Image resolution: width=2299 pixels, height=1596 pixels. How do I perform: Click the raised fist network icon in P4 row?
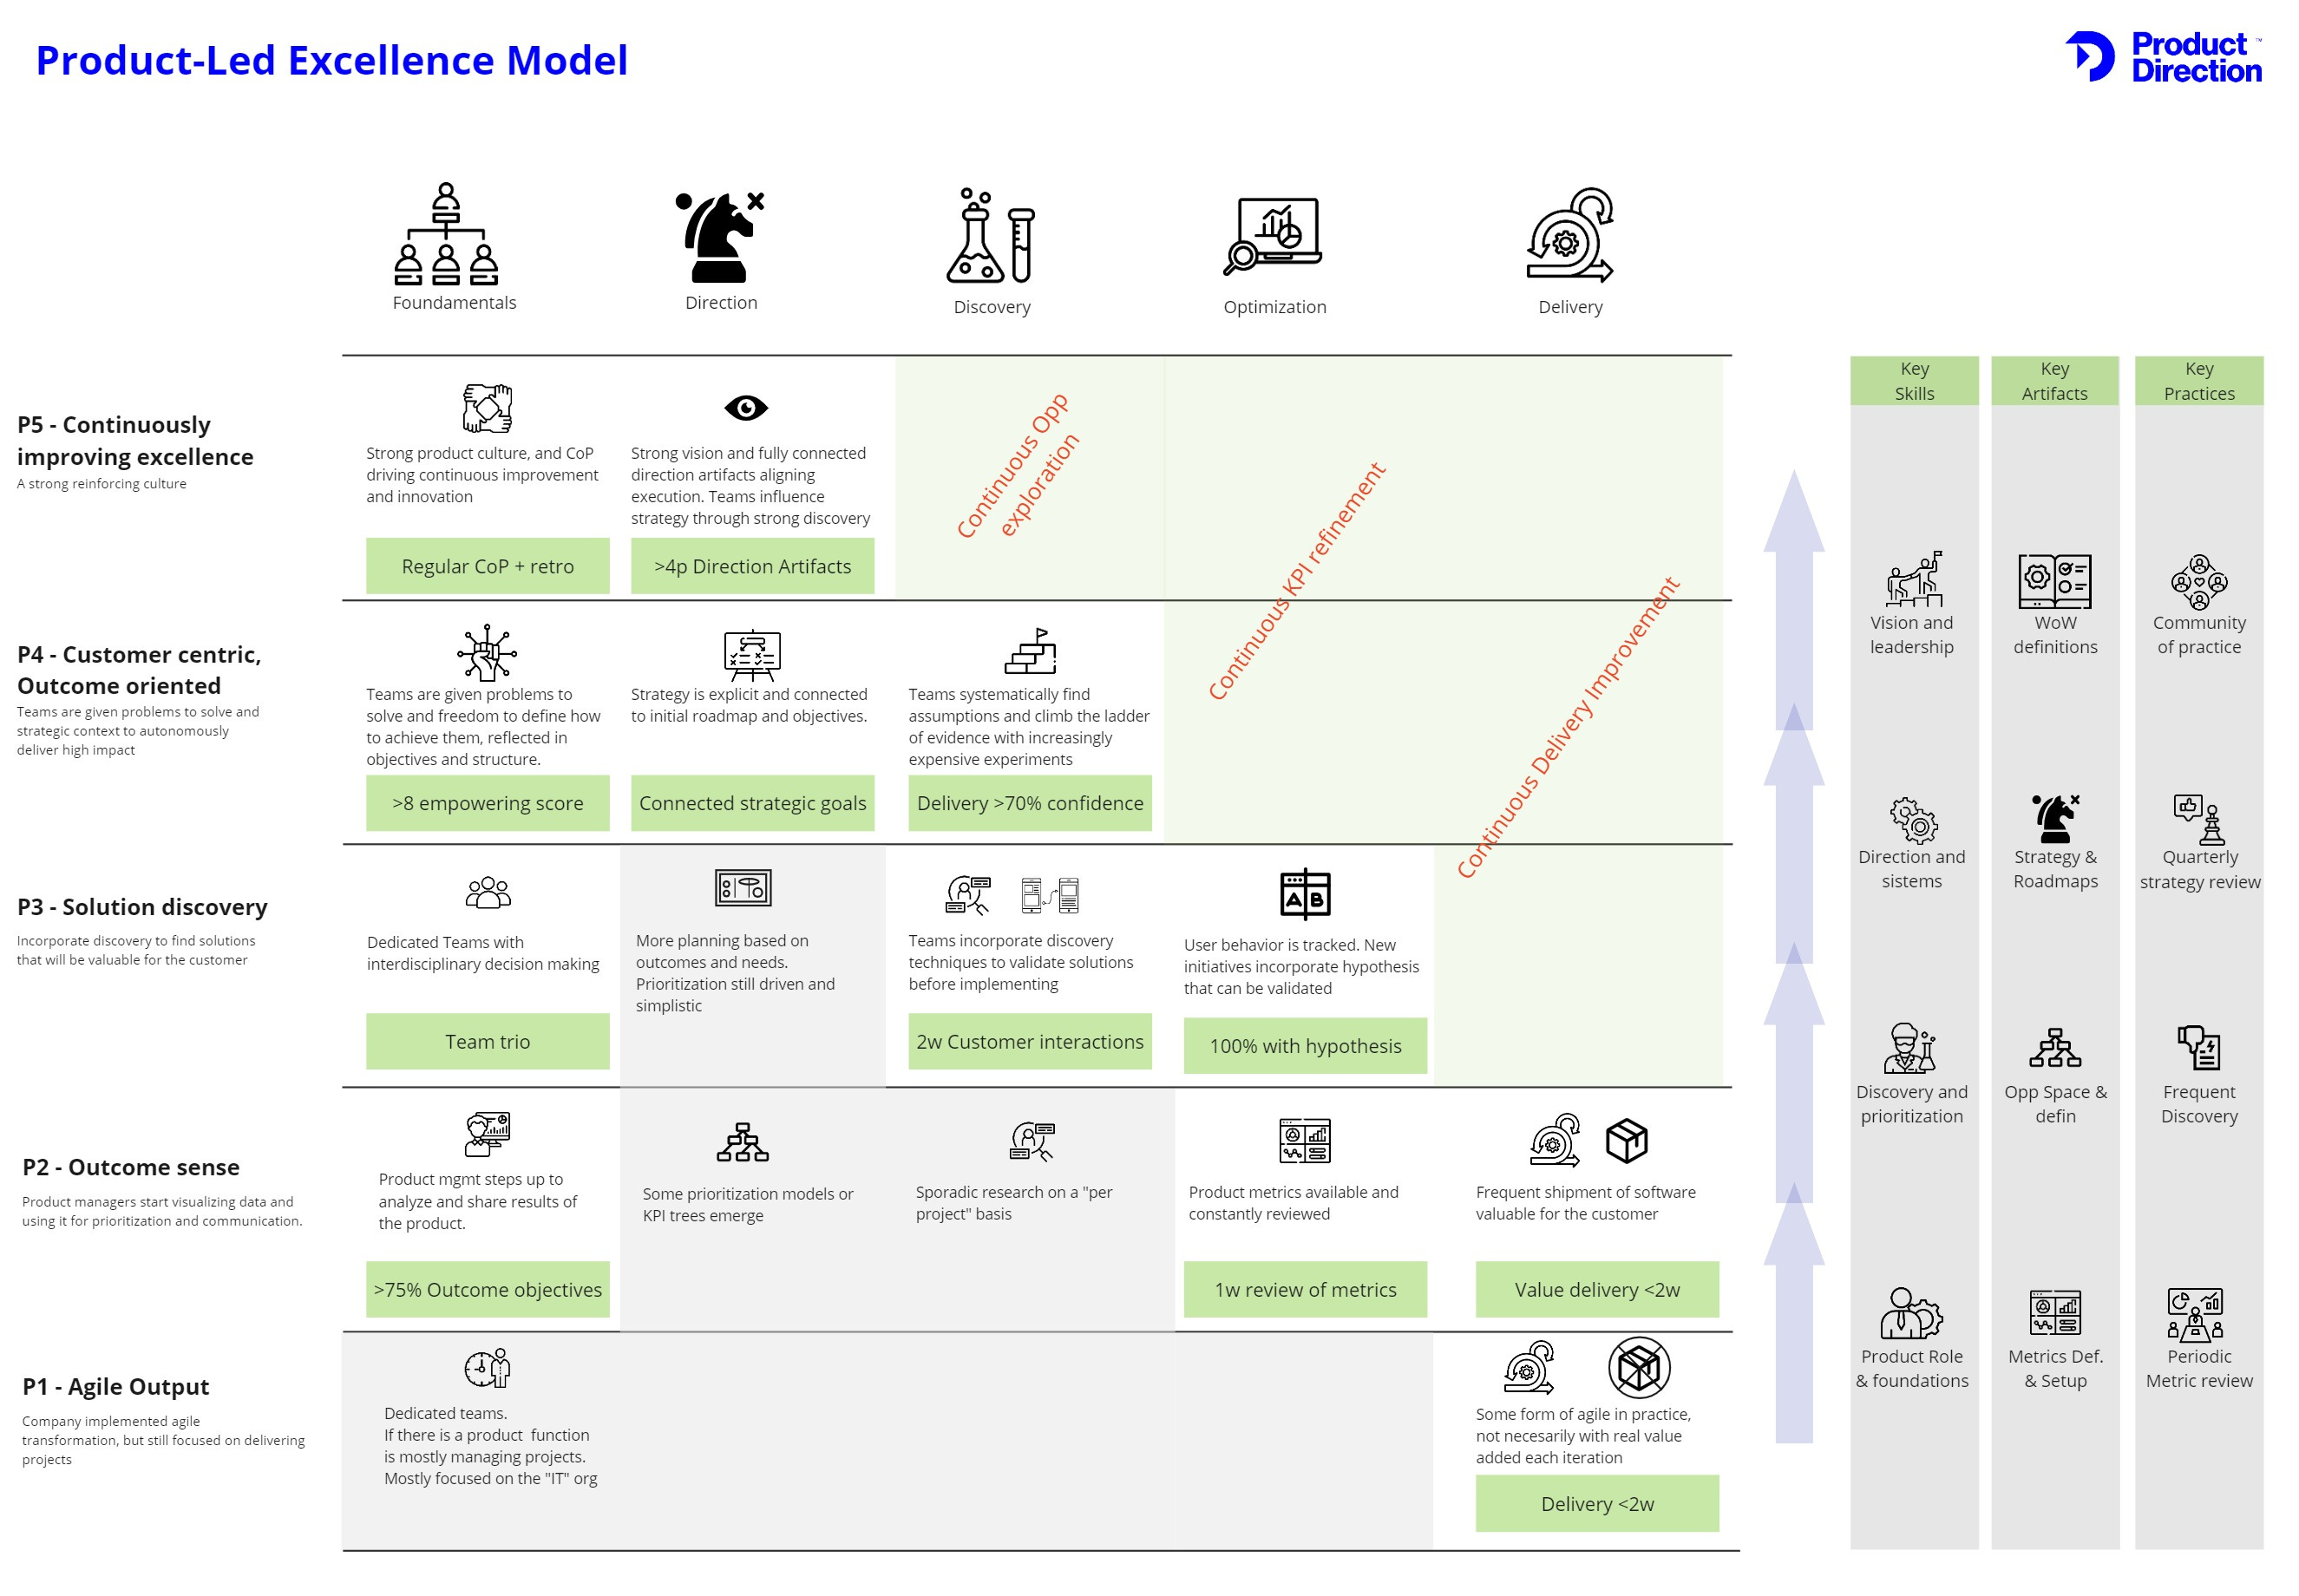click(x=486, y=652)
